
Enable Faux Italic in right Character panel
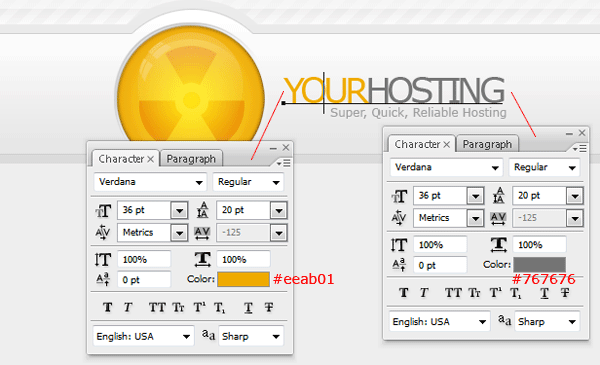pyautogui.click(x=424, y=293)
